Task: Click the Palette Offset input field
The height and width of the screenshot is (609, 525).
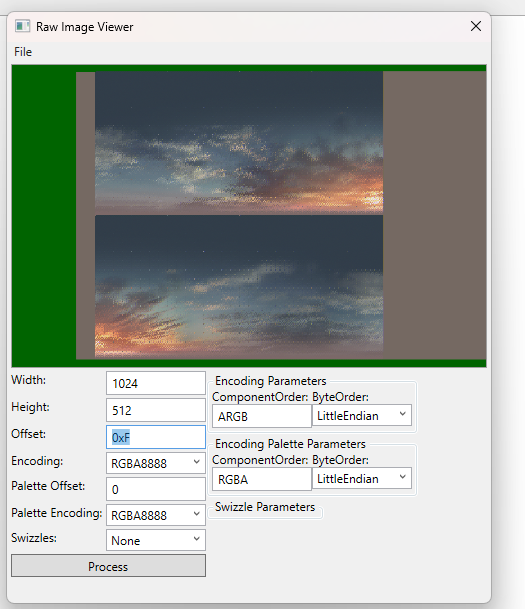Action: (156, 489)
